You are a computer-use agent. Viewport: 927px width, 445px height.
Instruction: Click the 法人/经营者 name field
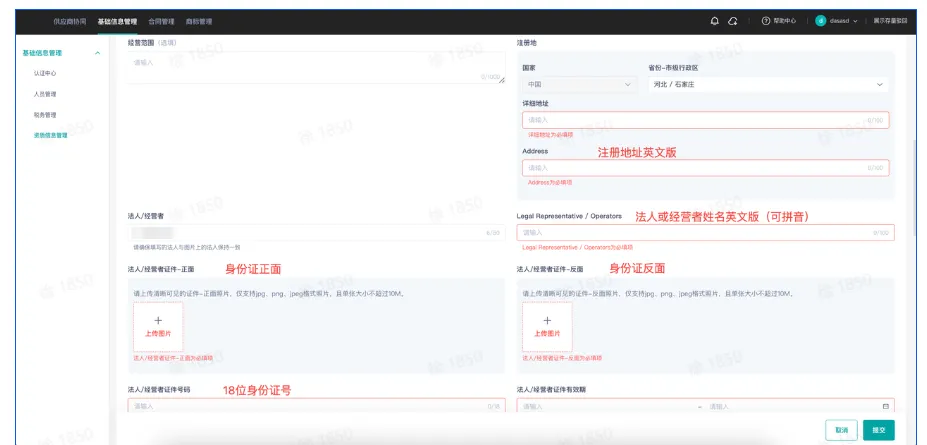(316, 233)
